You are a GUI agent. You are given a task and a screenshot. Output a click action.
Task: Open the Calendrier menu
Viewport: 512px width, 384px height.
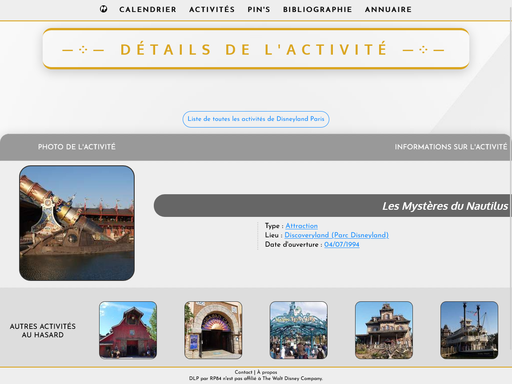pyautogui.click(x=148, y=9)
